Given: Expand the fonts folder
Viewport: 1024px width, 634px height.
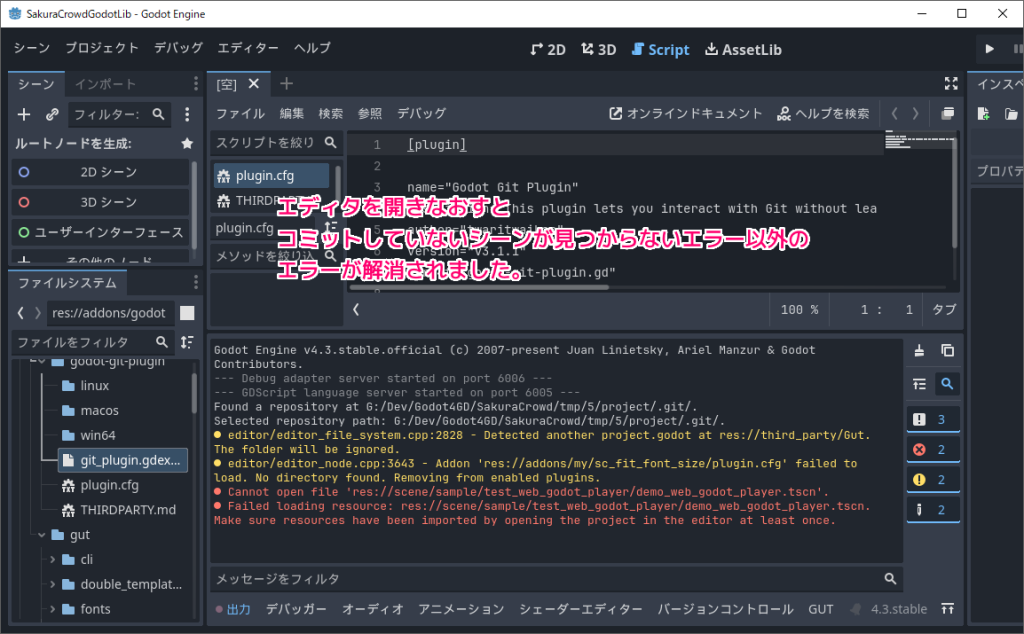Looking at the screenshot, I should [53, 609].
